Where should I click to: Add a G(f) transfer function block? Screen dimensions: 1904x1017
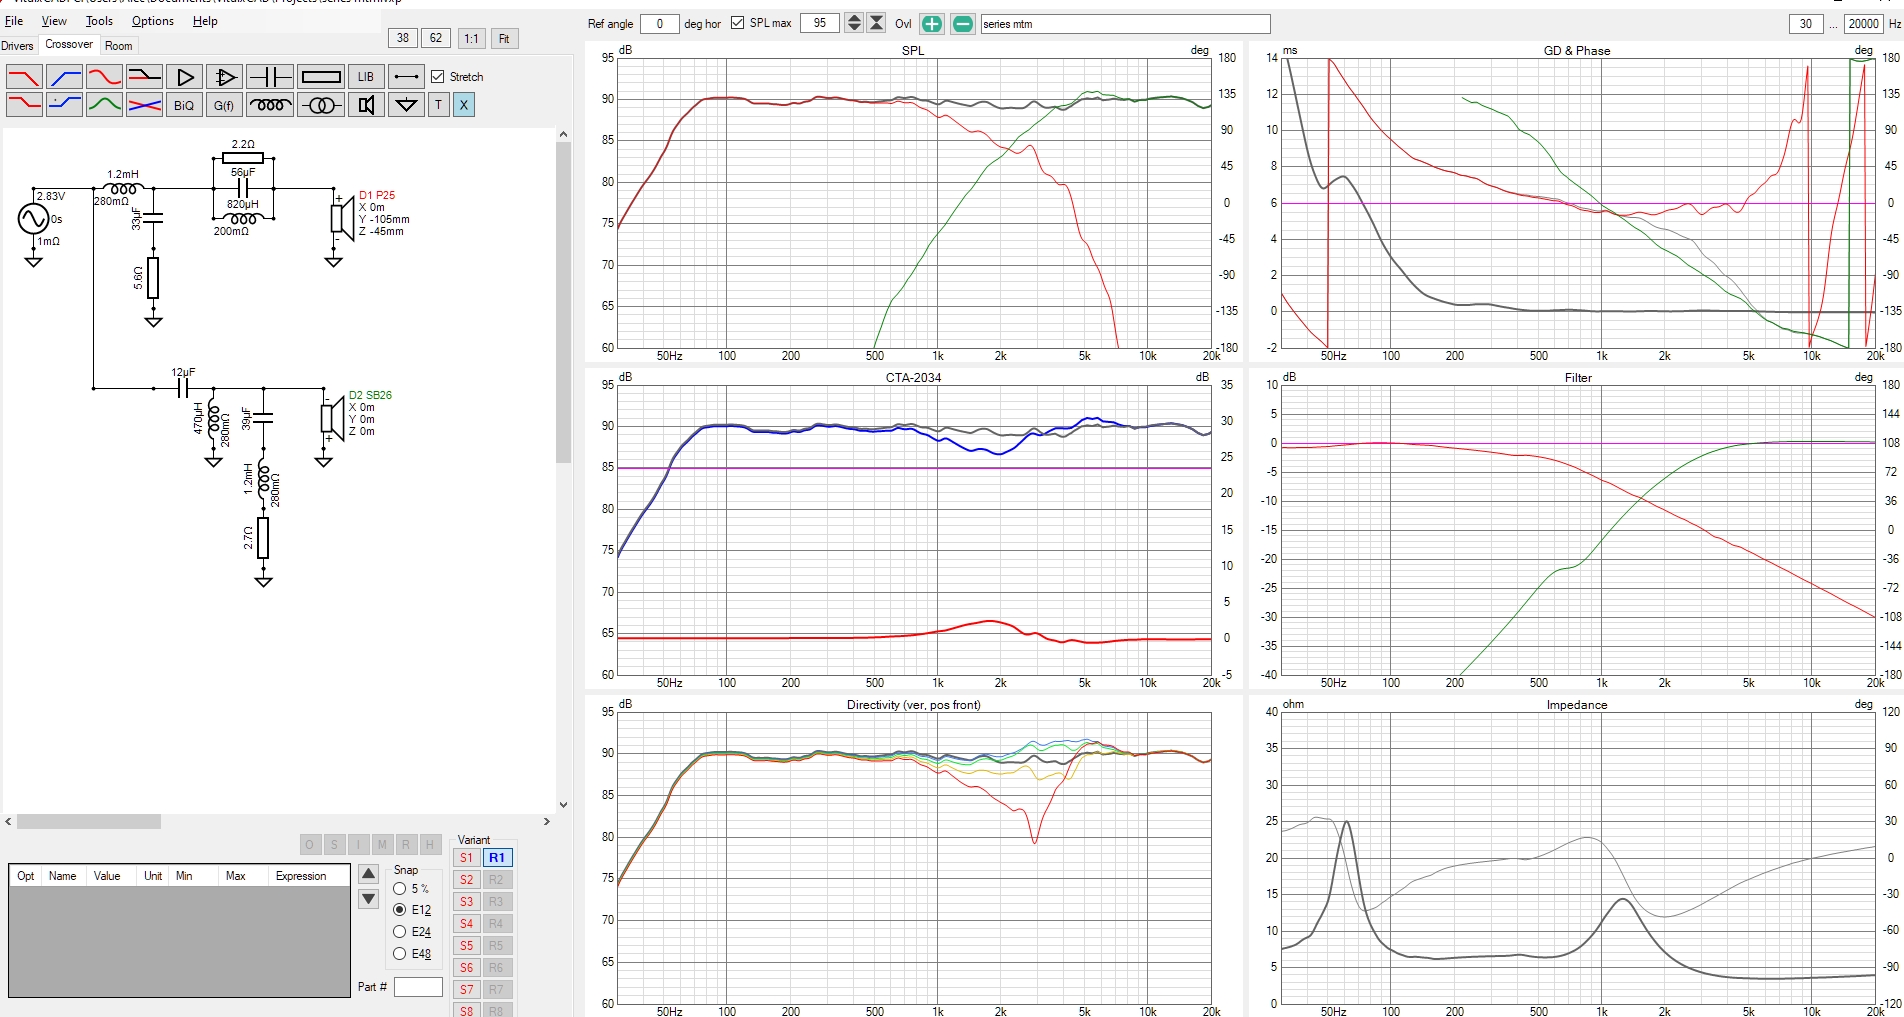pos(224,104)
